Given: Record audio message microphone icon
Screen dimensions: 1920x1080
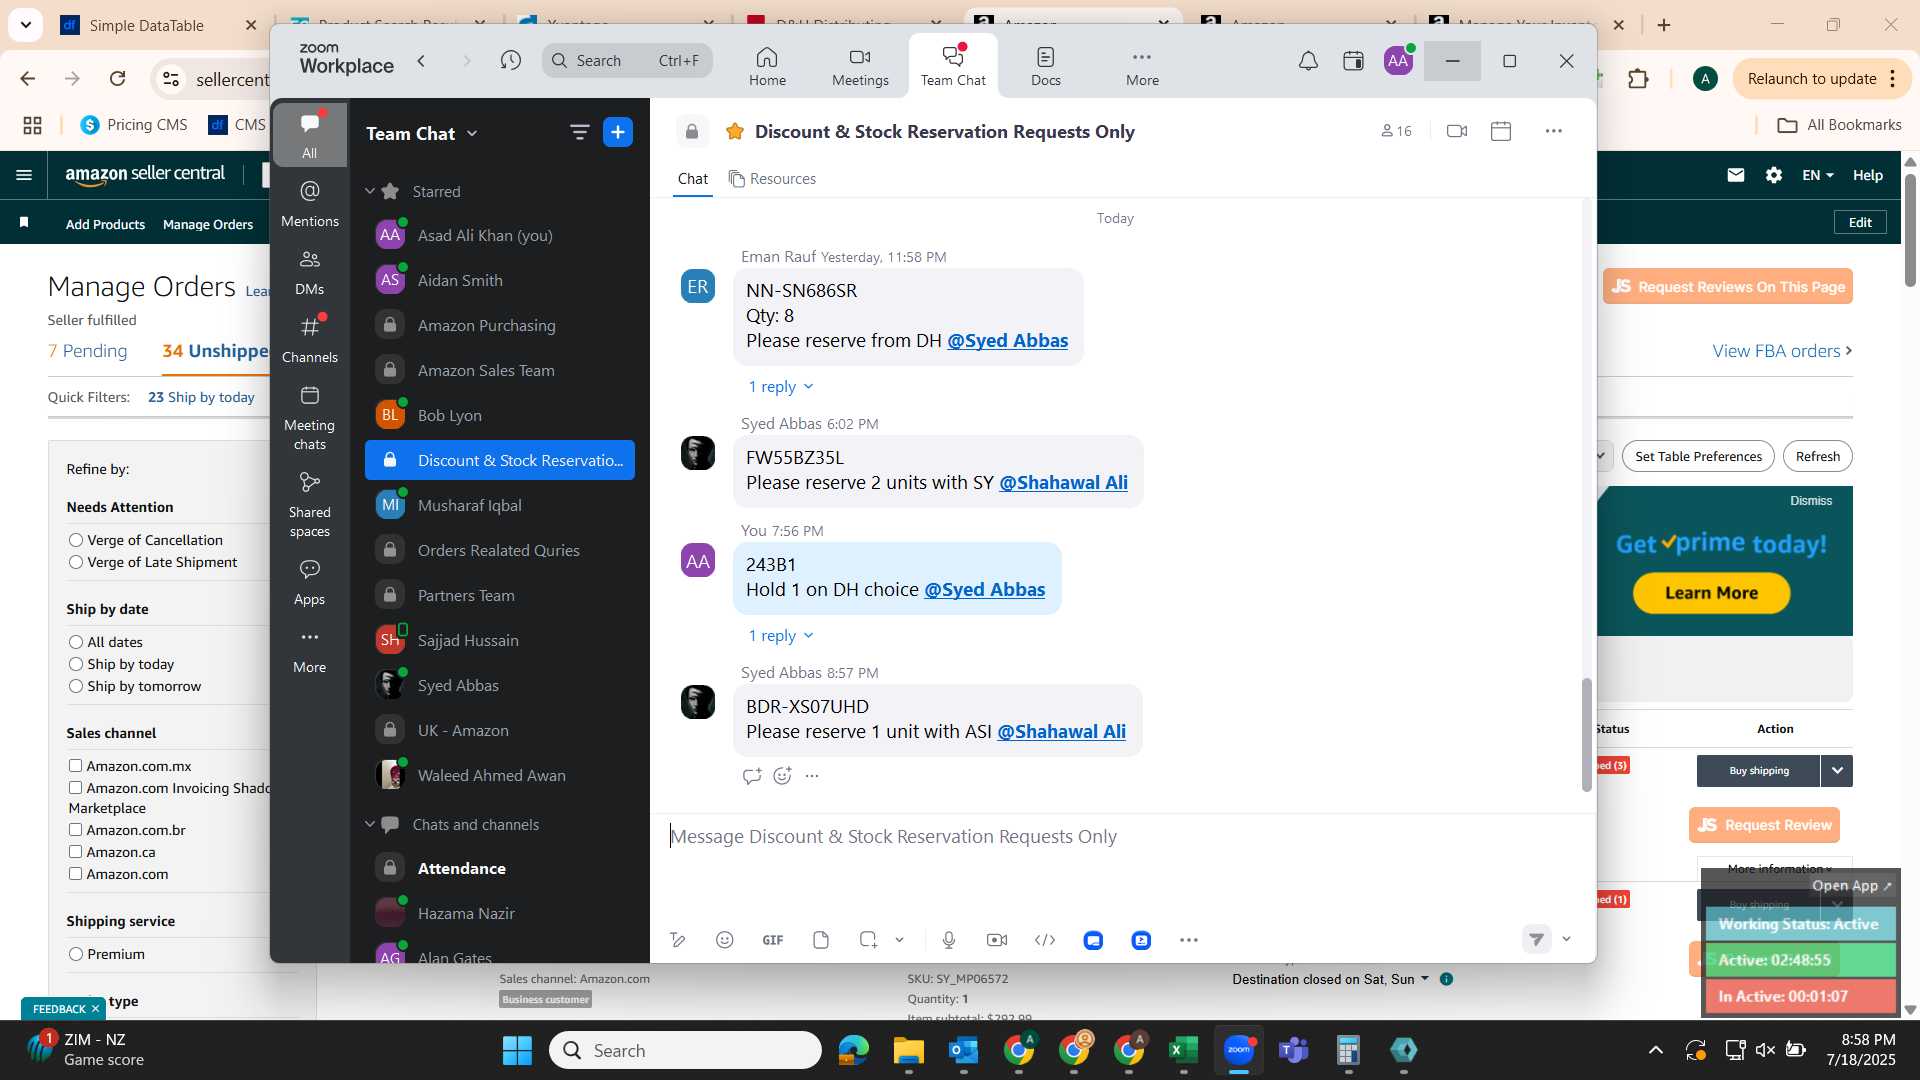Looking at the screenshot, I should [949, 940].
